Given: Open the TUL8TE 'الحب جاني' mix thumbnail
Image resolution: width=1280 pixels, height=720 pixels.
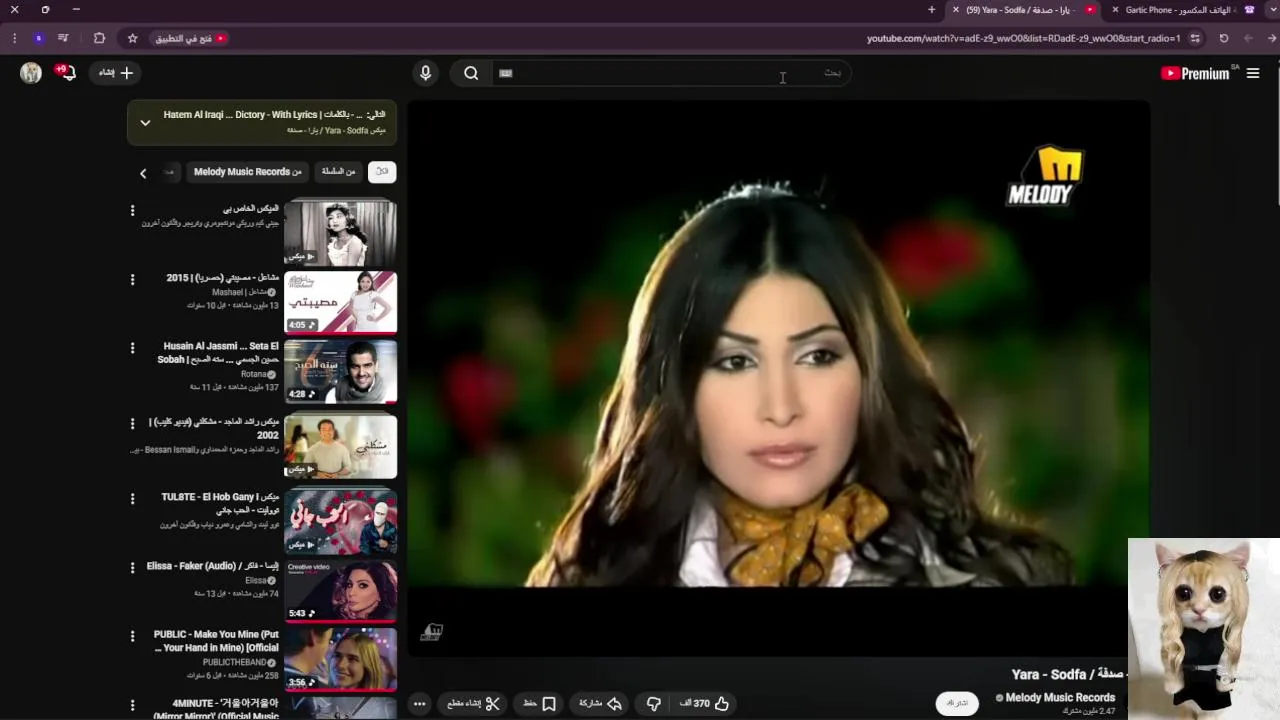Looking at the screenshot, I should pyautogui.click(x=340, y=521).
